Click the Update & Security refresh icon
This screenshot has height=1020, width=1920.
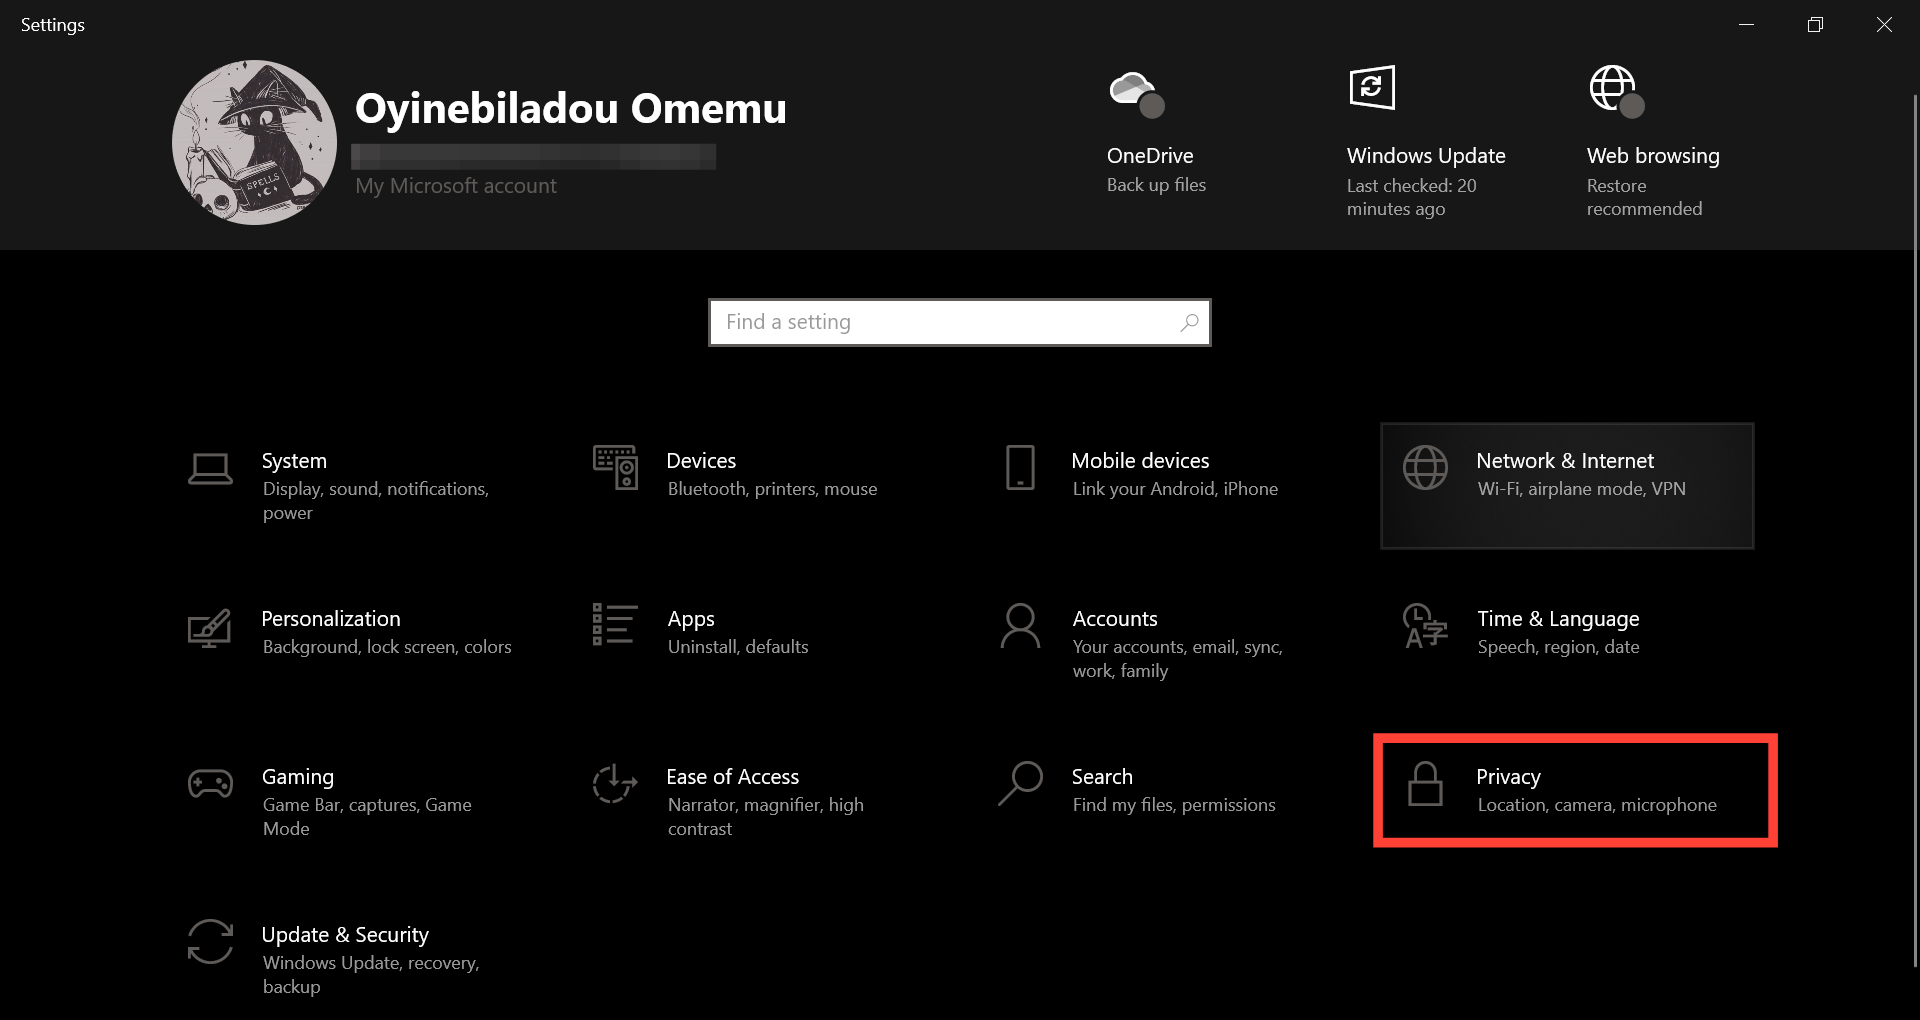tap(210, 942)
